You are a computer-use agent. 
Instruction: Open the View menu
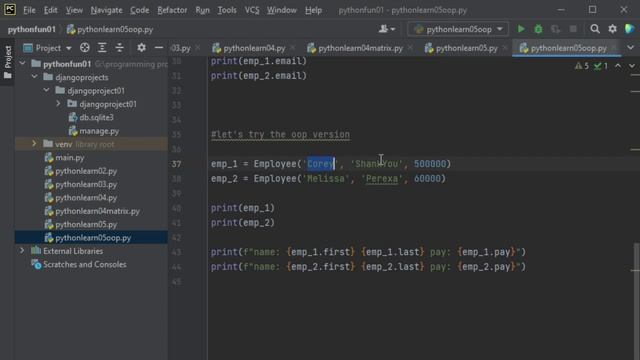tap(74, 10)
